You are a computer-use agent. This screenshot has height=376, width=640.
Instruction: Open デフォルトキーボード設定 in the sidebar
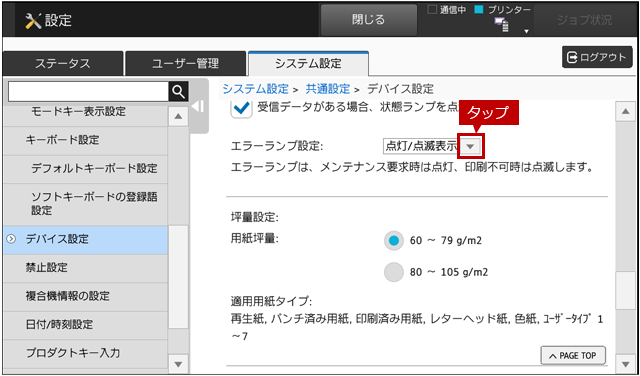coord(85,169)
